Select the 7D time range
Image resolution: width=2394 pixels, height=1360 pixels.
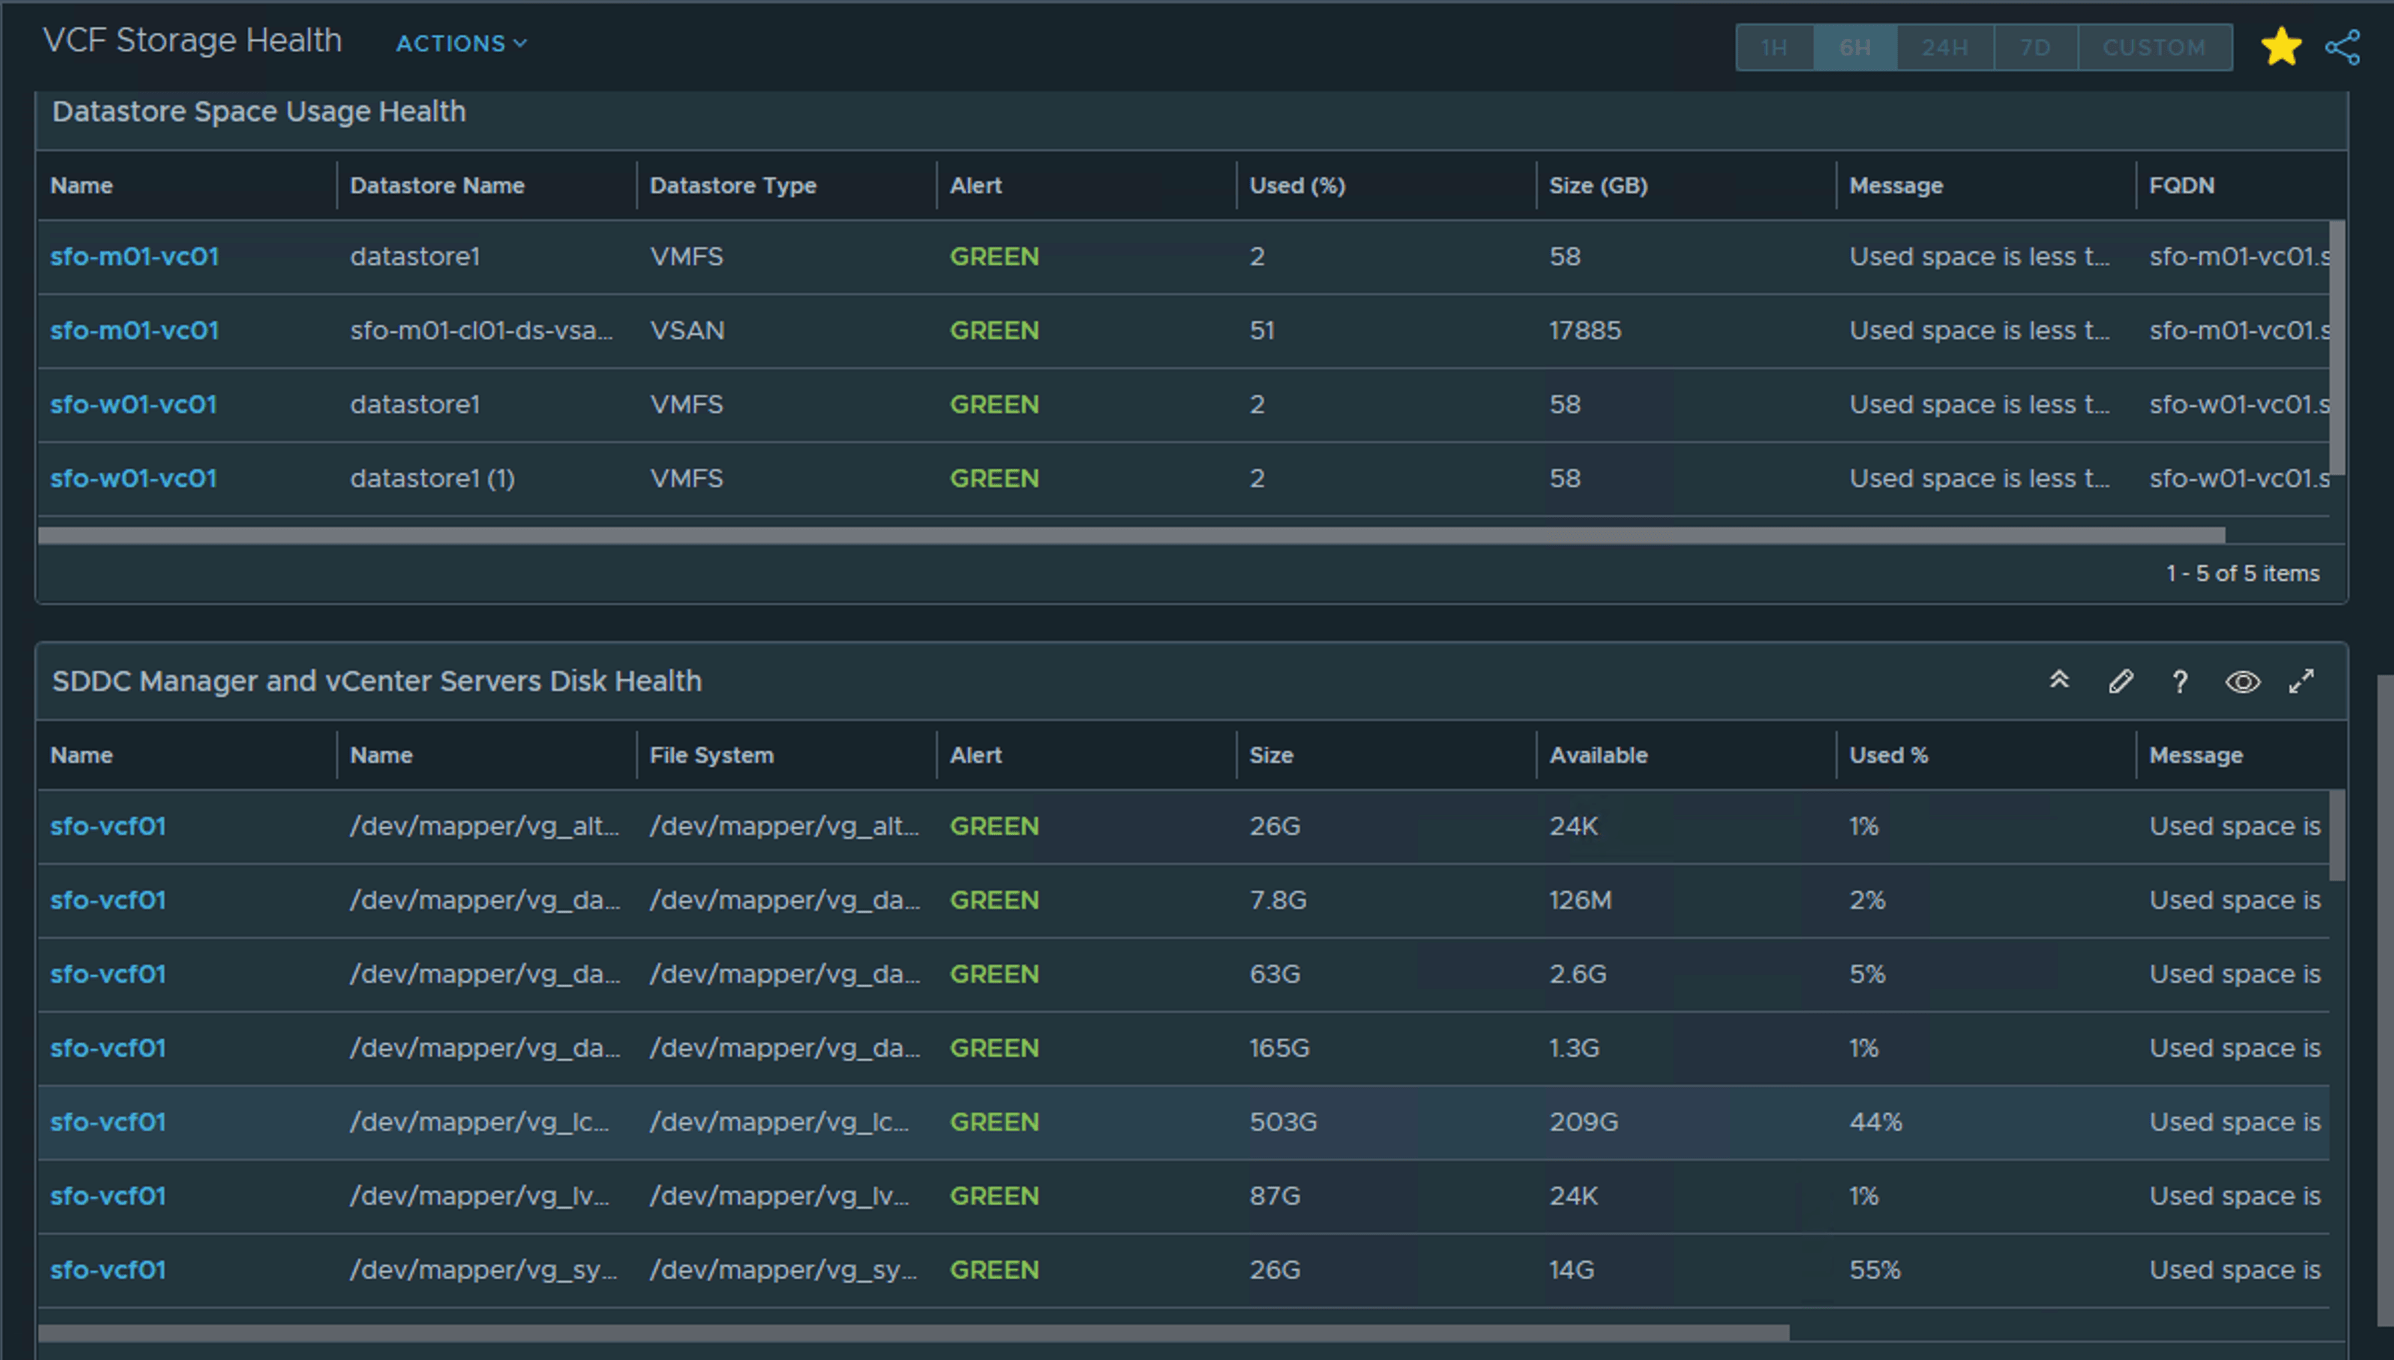[2035, 47]
